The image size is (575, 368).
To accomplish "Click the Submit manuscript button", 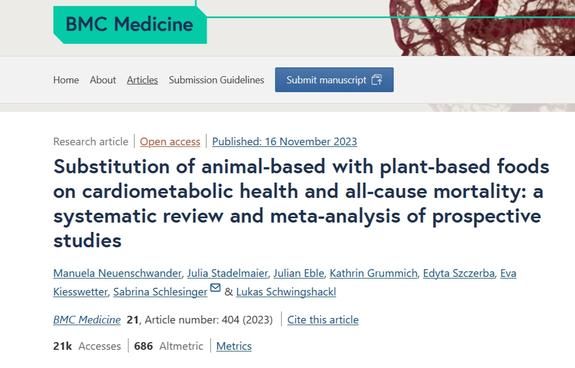I will (x=334, y=80).
